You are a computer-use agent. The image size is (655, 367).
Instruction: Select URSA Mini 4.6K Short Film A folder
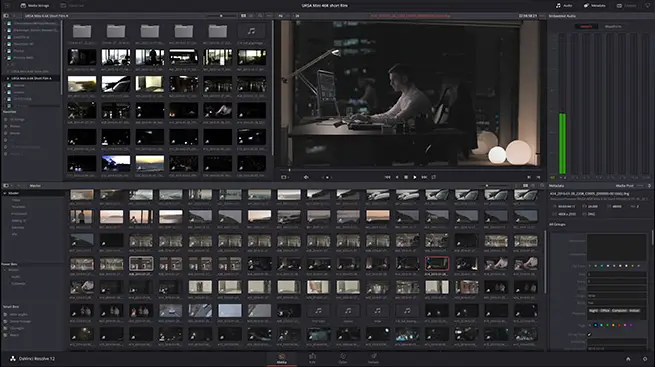(x=31, y=78)
